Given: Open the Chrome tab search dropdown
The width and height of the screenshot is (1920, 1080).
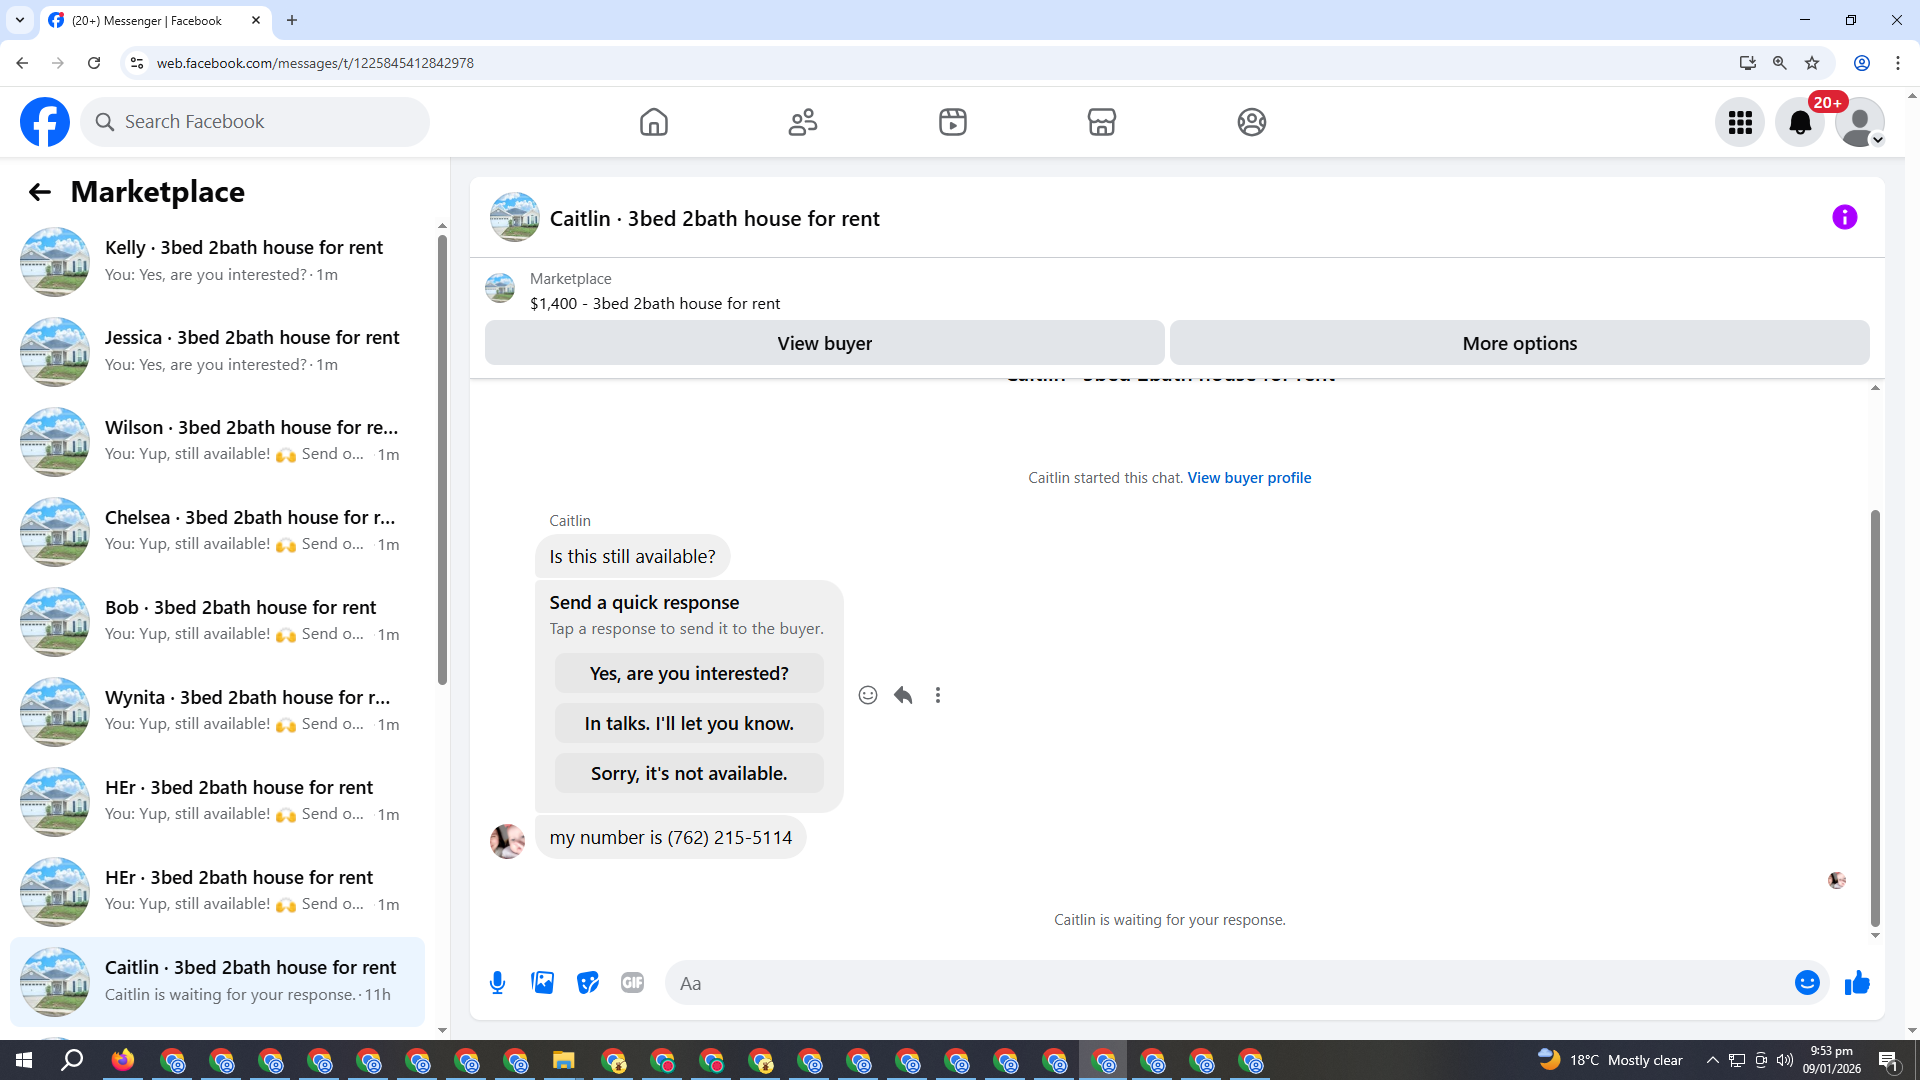Looking at the screenshot, I should [19, 20].
